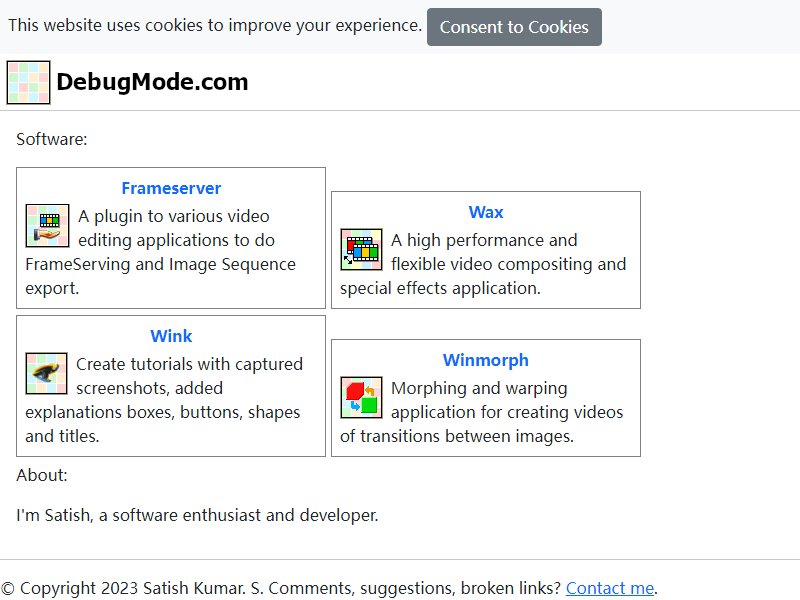Click the Wink tutorials description text
The height and width of the screenshot is (600, 800).
pyautogui.click(x=164, y=400)
